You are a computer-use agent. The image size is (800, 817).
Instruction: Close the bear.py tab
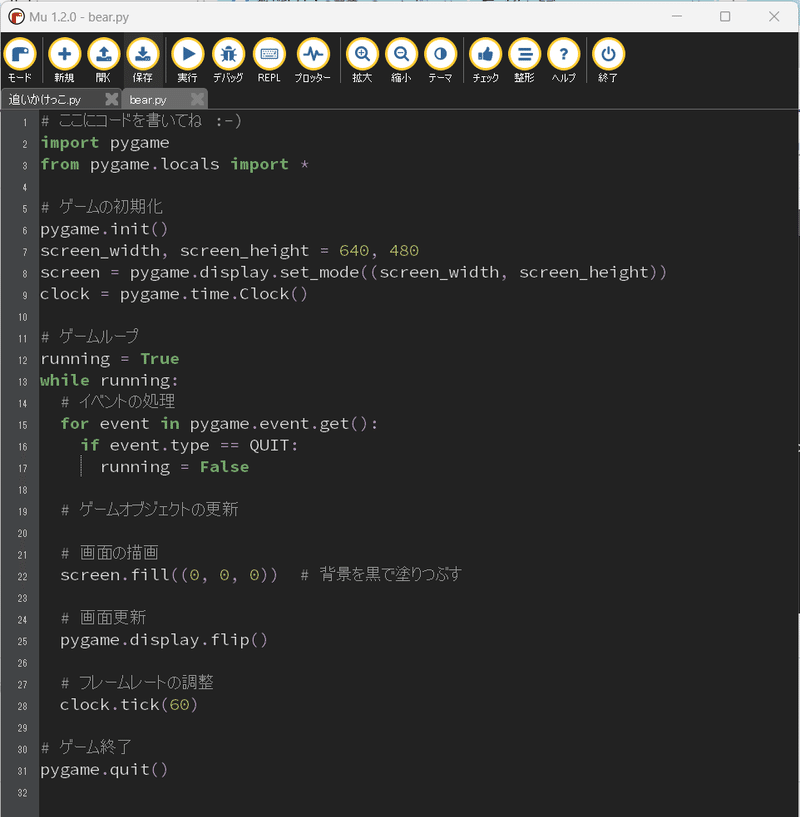(197, 99)
